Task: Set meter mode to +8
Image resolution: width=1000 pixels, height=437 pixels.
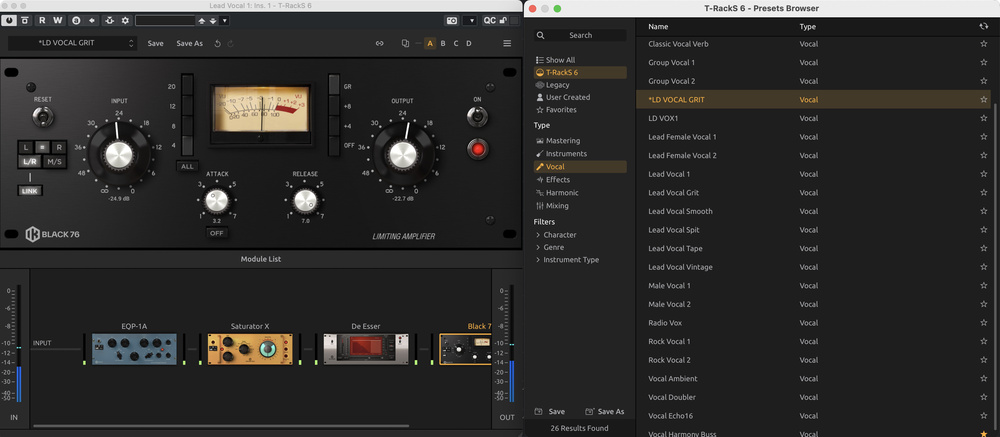Action: (334, 105)
